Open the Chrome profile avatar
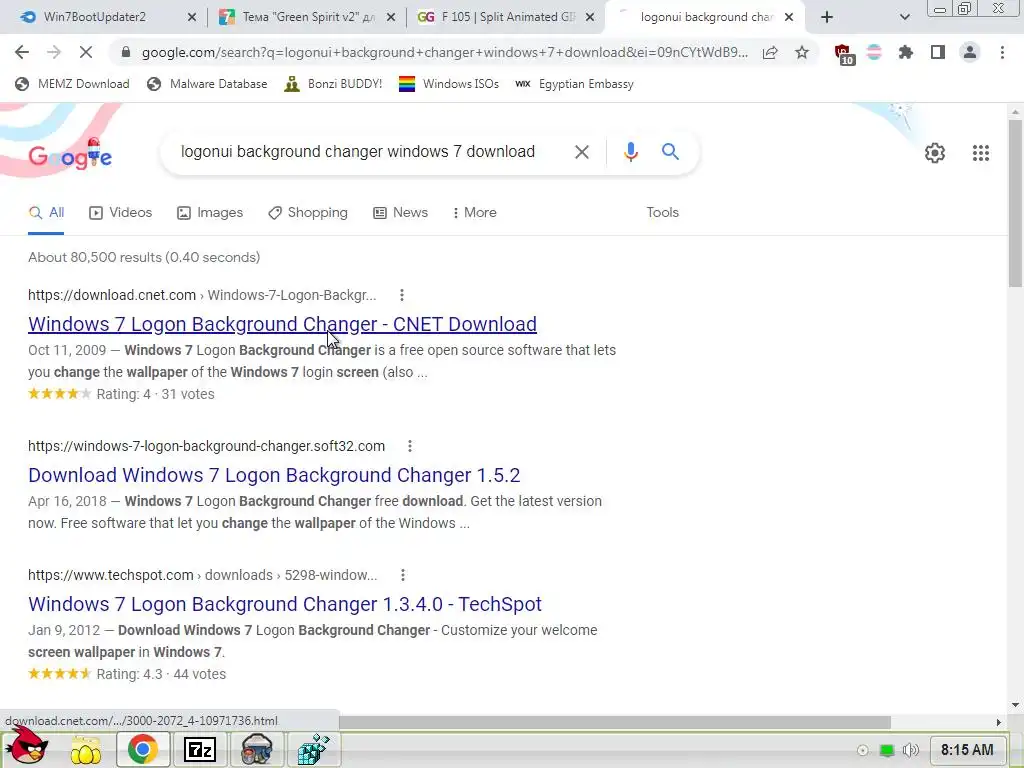The image size is (1024, 768). point(970,52)
